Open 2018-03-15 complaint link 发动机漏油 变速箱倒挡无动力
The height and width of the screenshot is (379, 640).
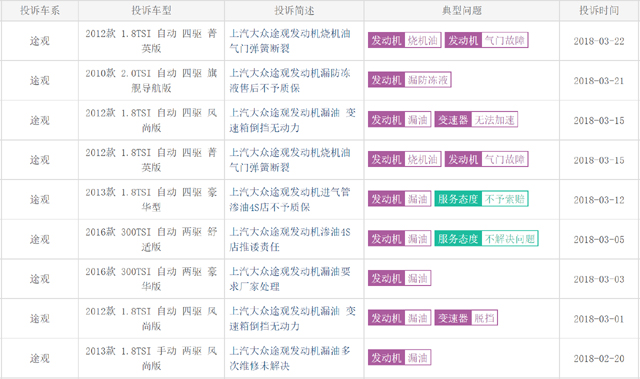(x=292, y=120)
